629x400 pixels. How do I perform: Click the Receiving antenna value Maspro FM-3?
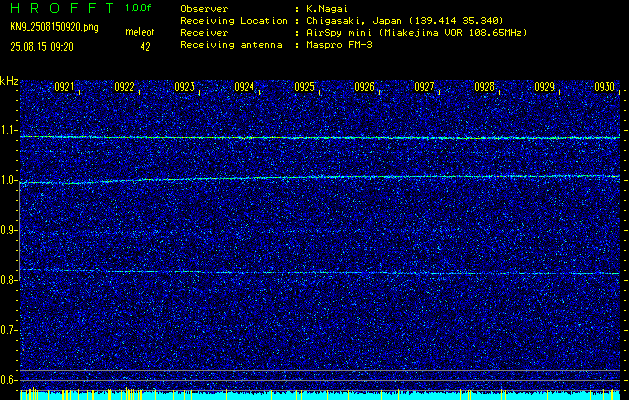[339, 45]
